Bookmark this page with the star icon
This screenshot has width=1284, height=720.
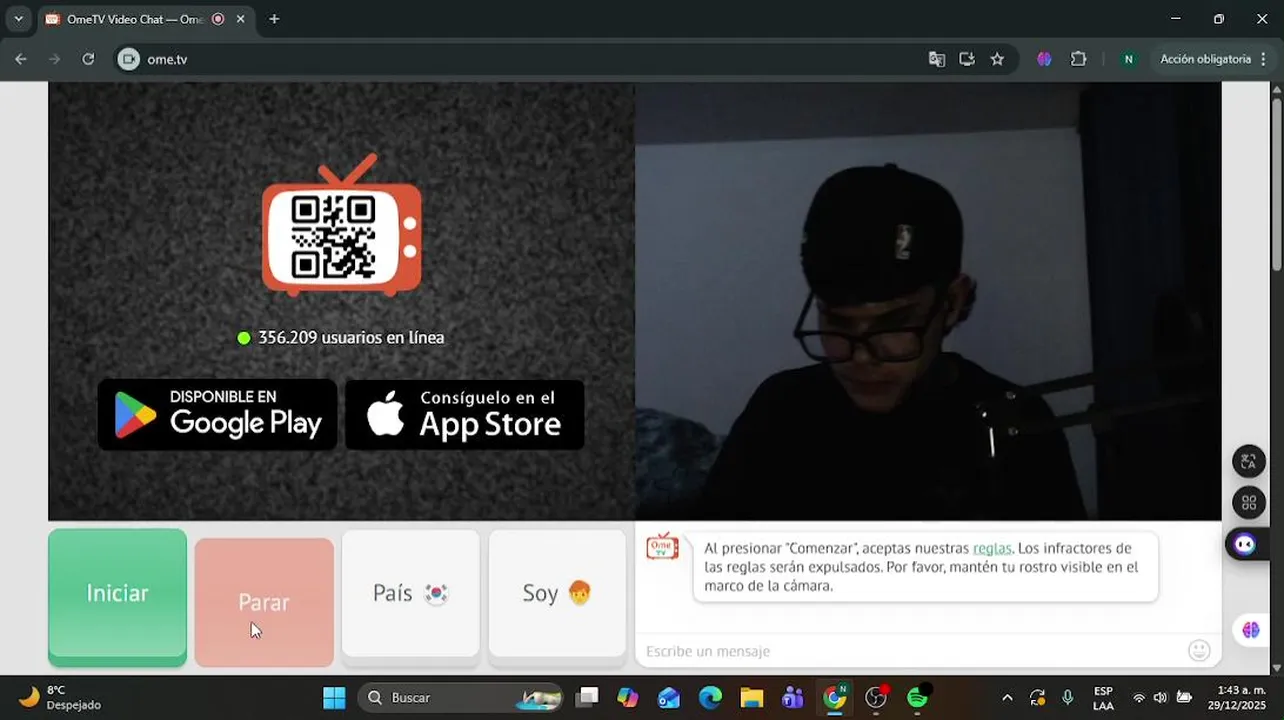(997, 59)
